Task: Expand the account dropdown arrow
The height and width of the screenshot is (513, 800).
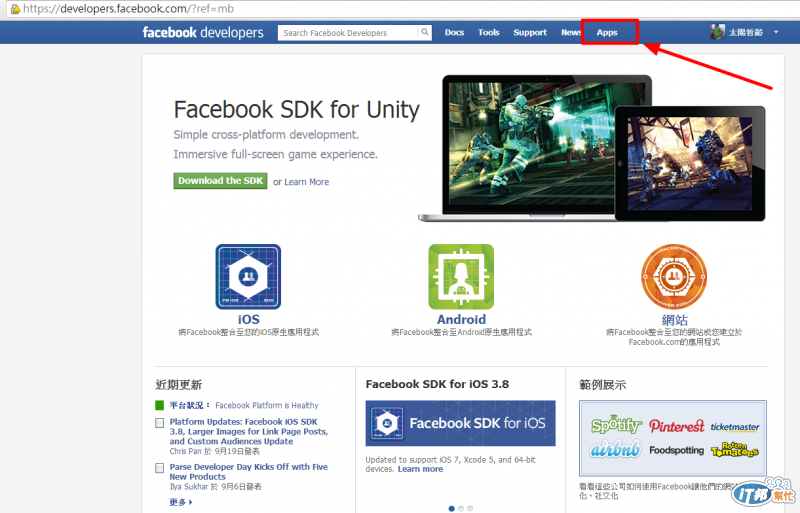Action: [776, 32]
